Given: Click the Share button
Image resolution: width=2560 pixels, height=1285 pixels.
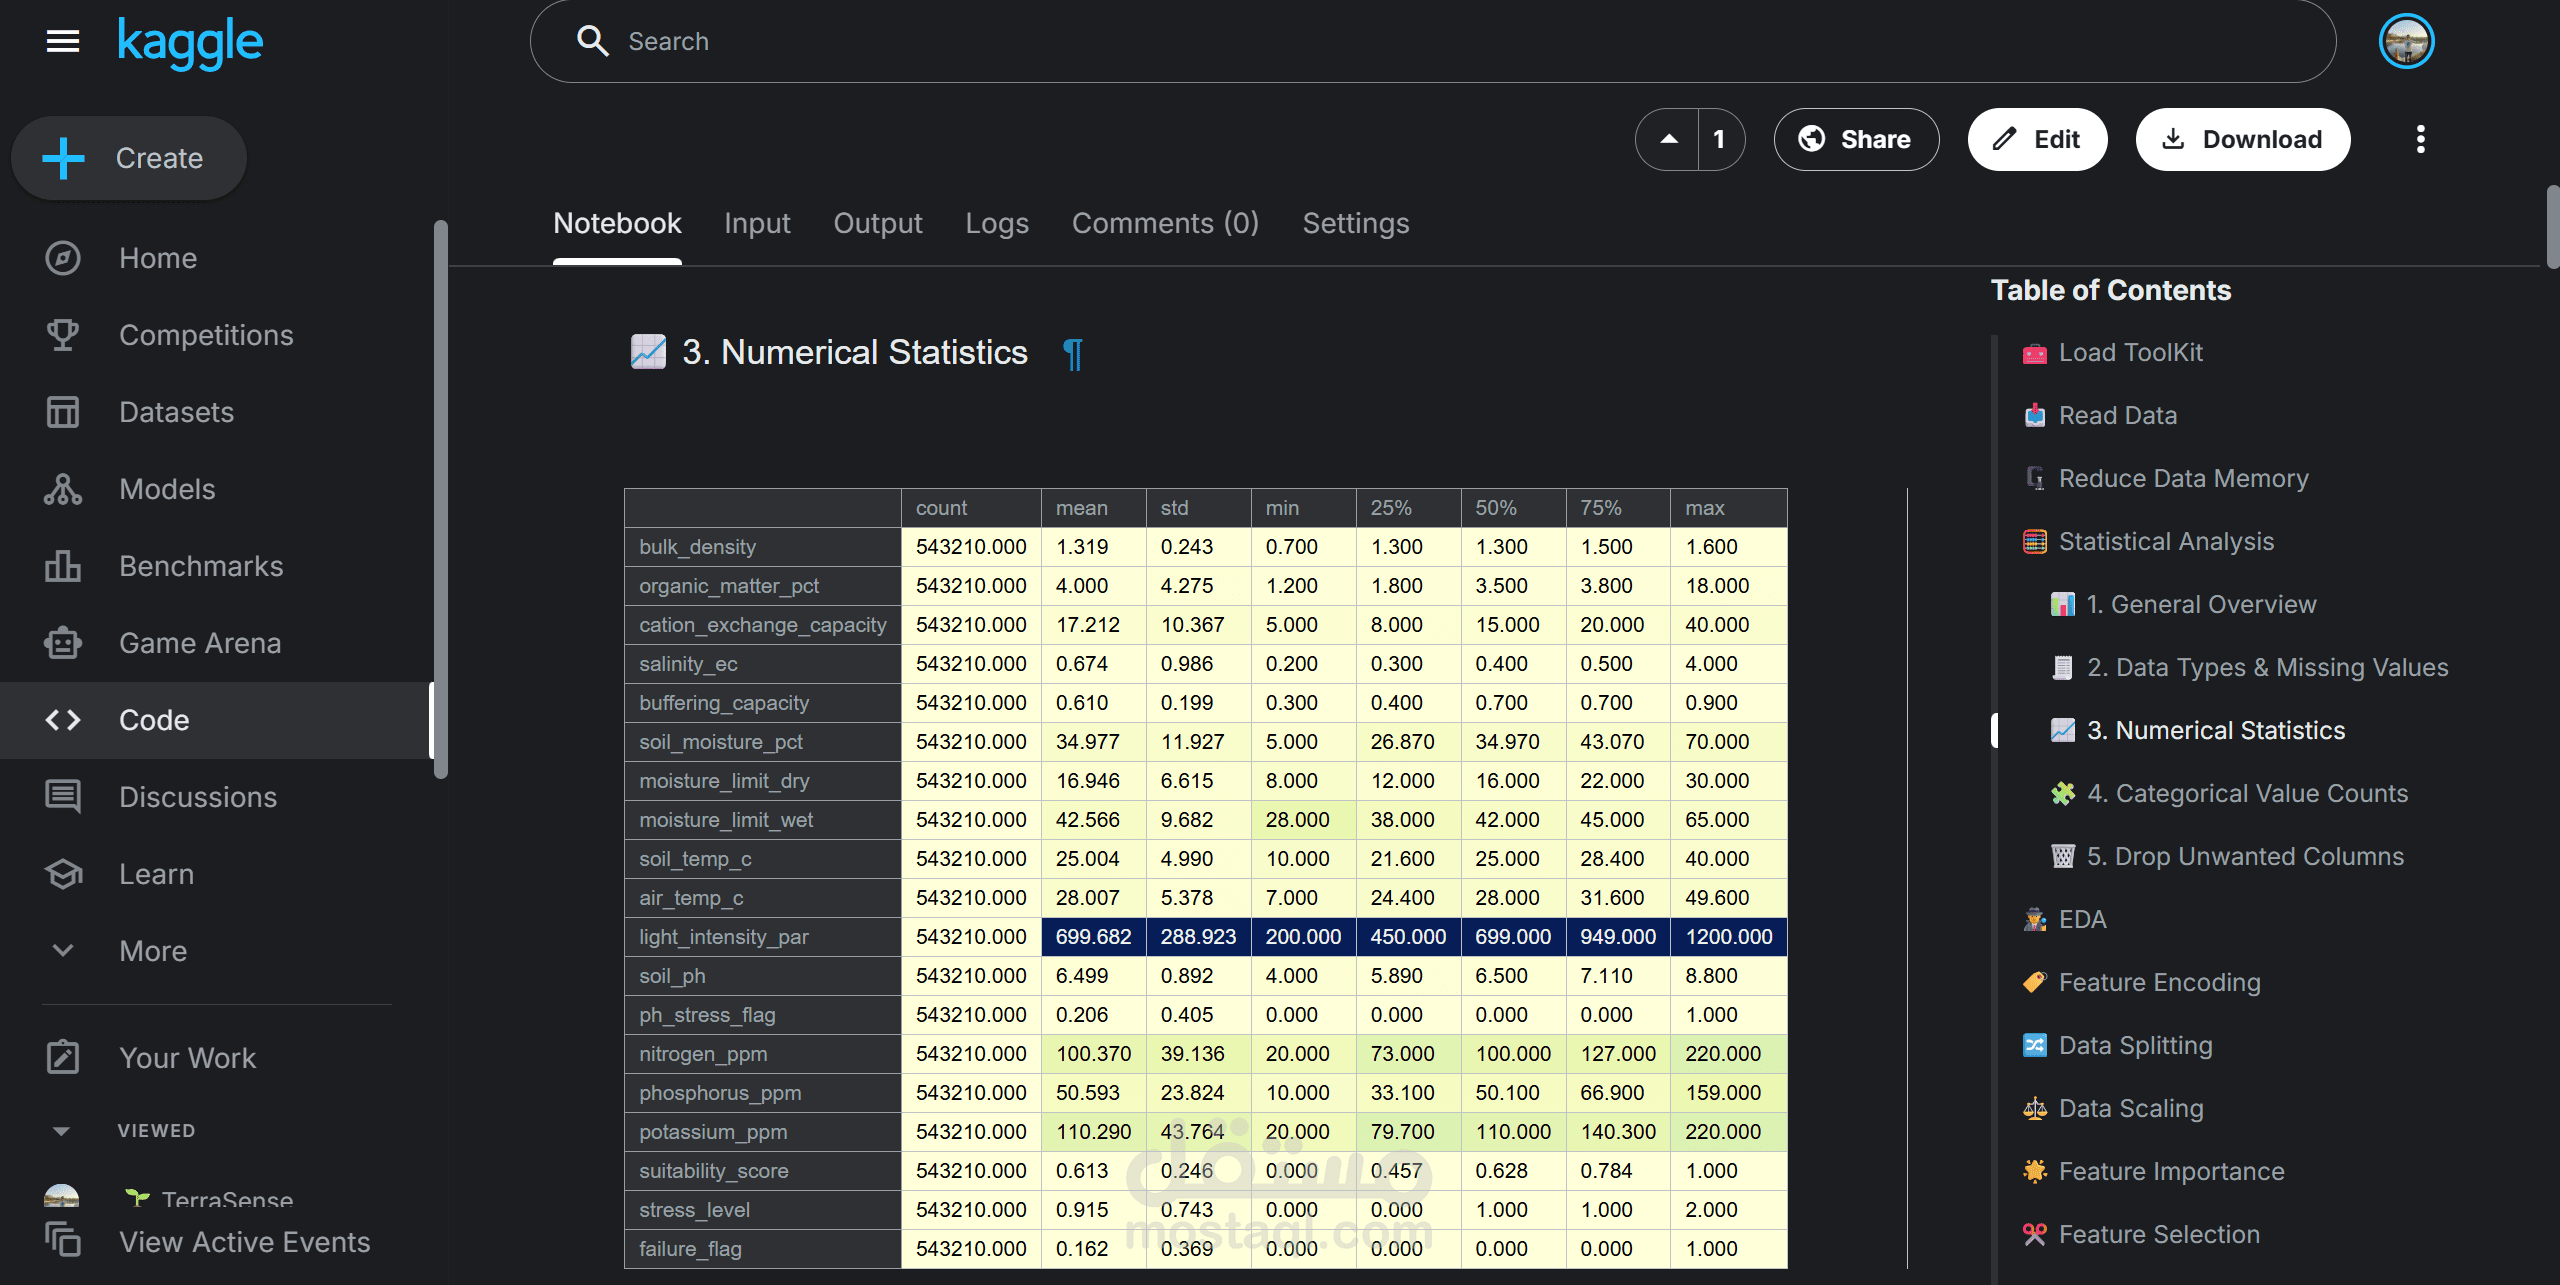Looking at the screenshot, I should (1856, 139).
